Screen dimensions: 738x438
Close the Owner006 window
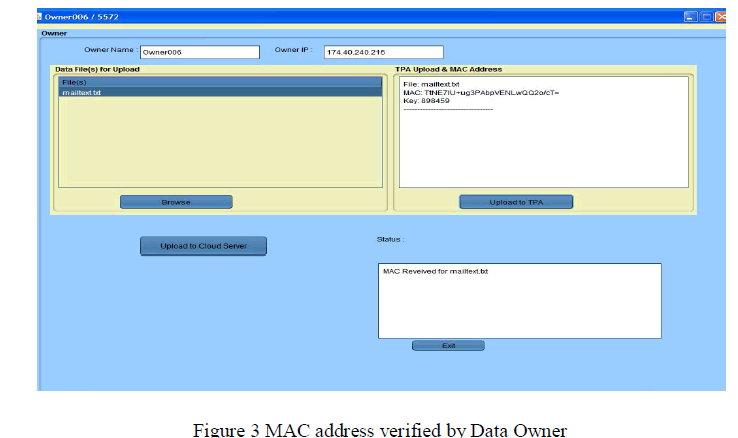pos(720,18)
